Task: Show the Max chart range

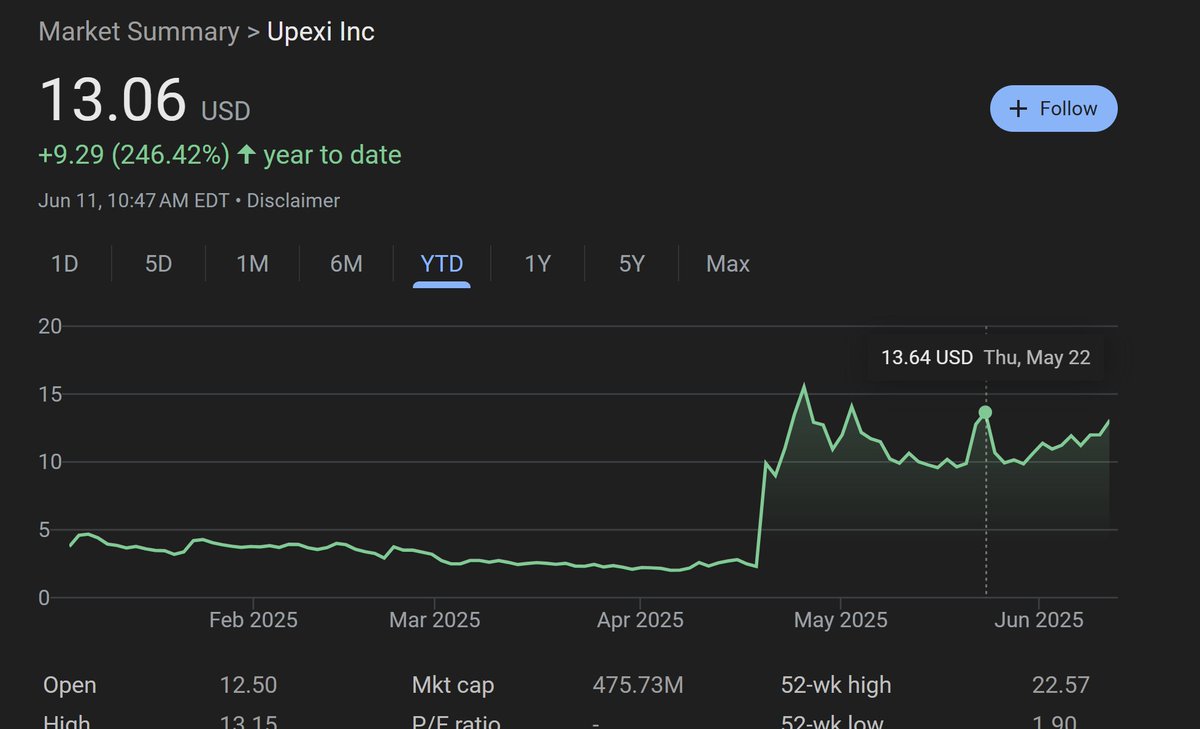Action: tap(728, 264)
